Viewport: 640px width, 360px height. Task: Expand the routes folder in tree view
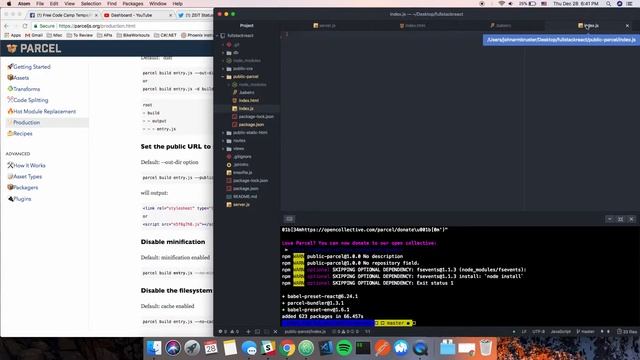pos(223,140)
